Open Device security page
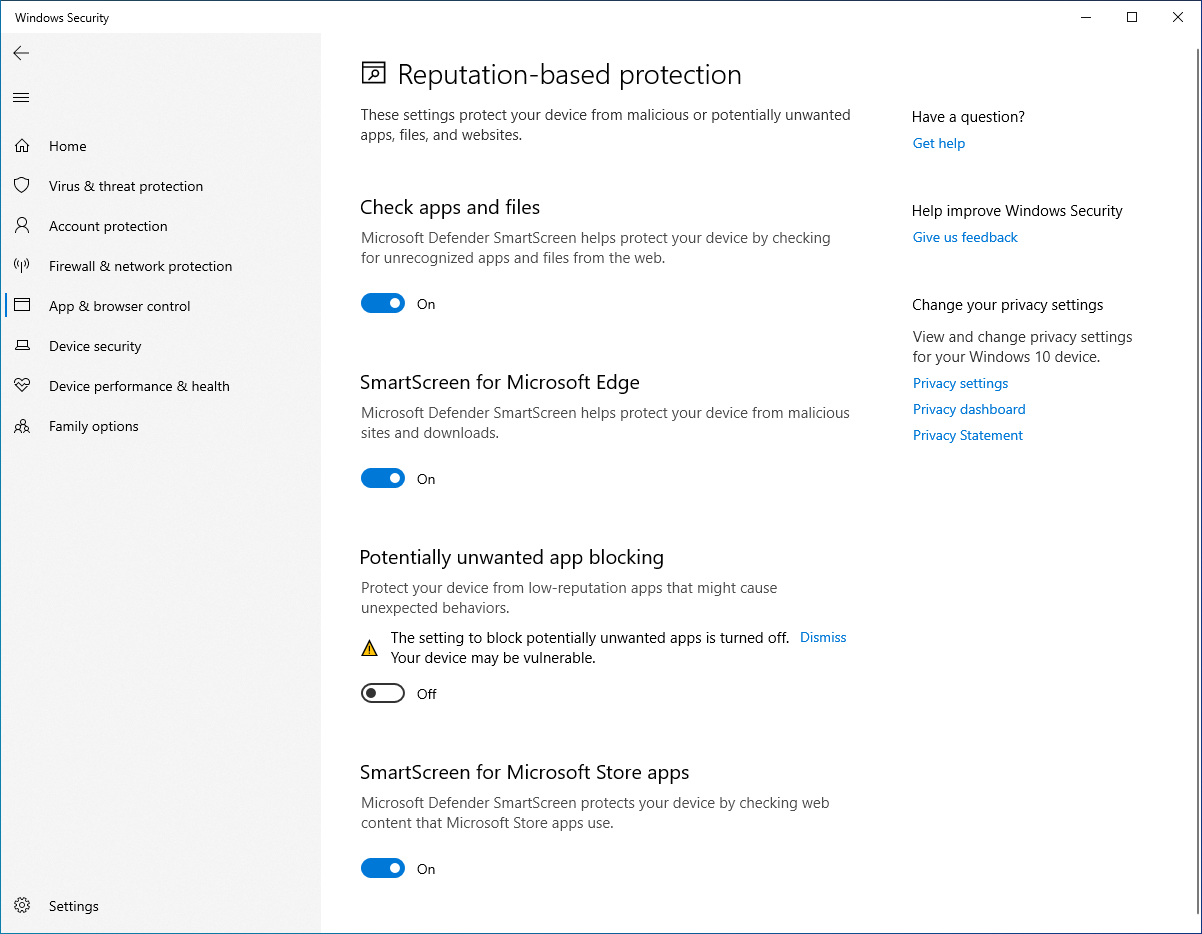1202x934 pixels. 161,346
